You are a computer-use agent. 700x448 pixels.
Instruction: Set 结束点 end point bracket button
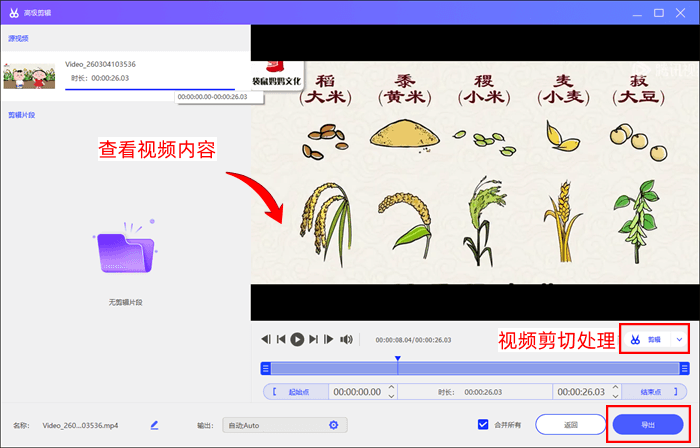pyautogui.click(x=654, y=392)
